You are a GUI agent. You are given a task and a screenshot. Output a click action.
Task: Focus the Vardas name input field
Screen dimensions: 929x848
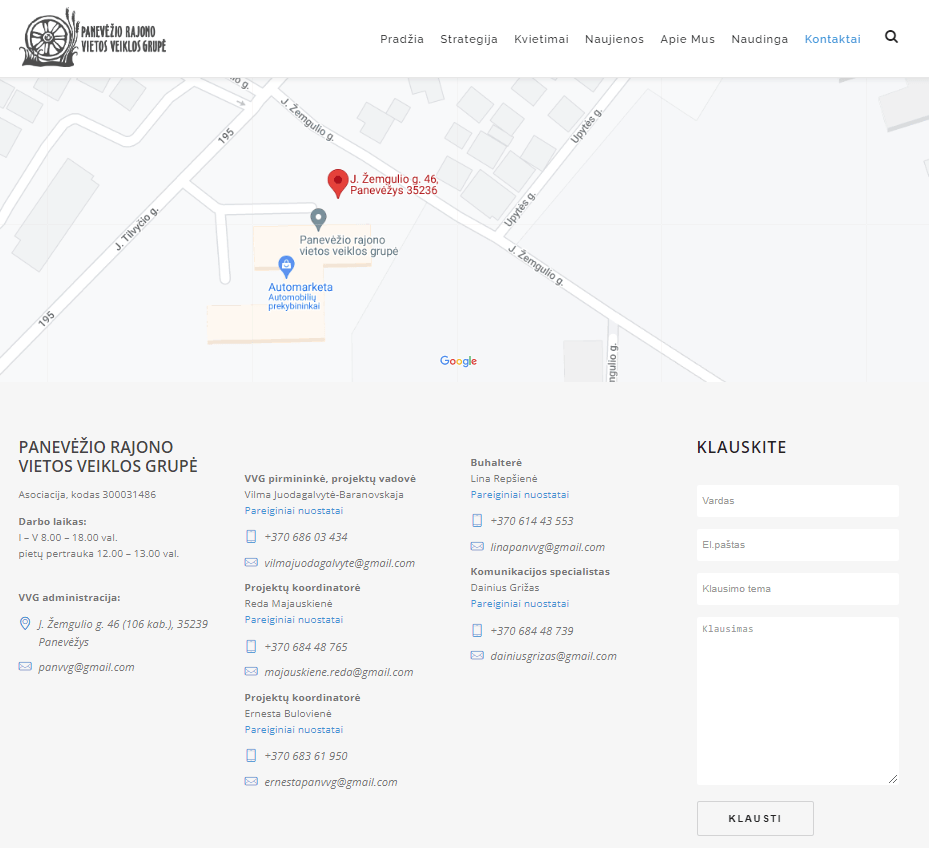797,501
